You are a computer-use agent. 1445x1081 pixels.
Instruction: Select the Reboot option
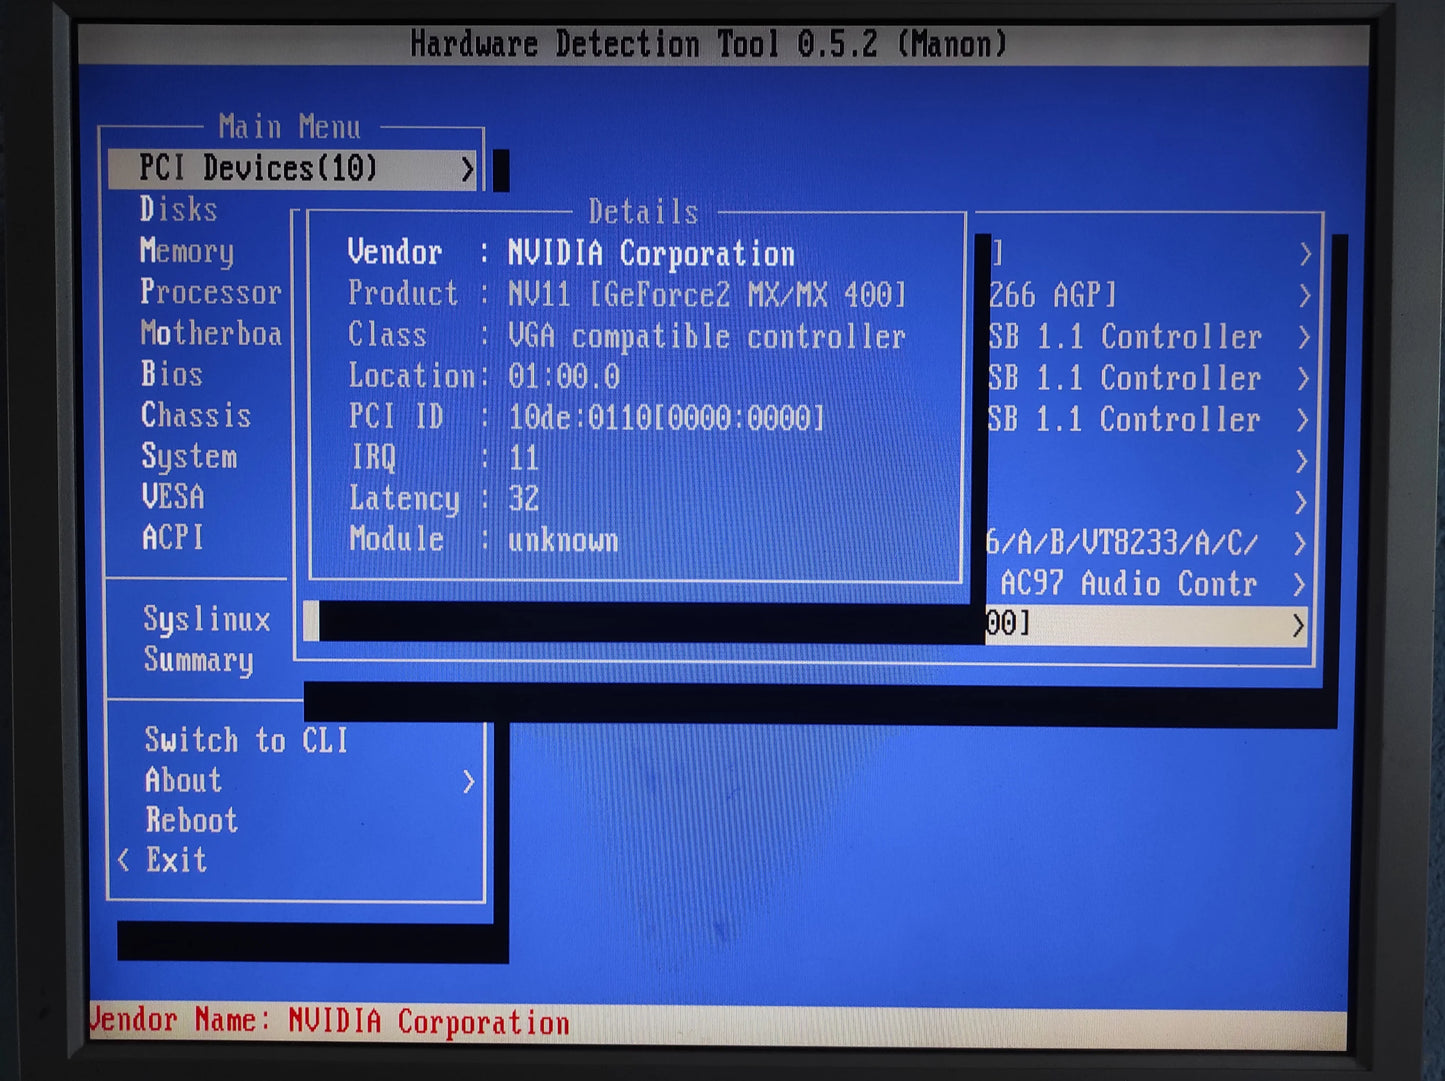pos(192,821)
